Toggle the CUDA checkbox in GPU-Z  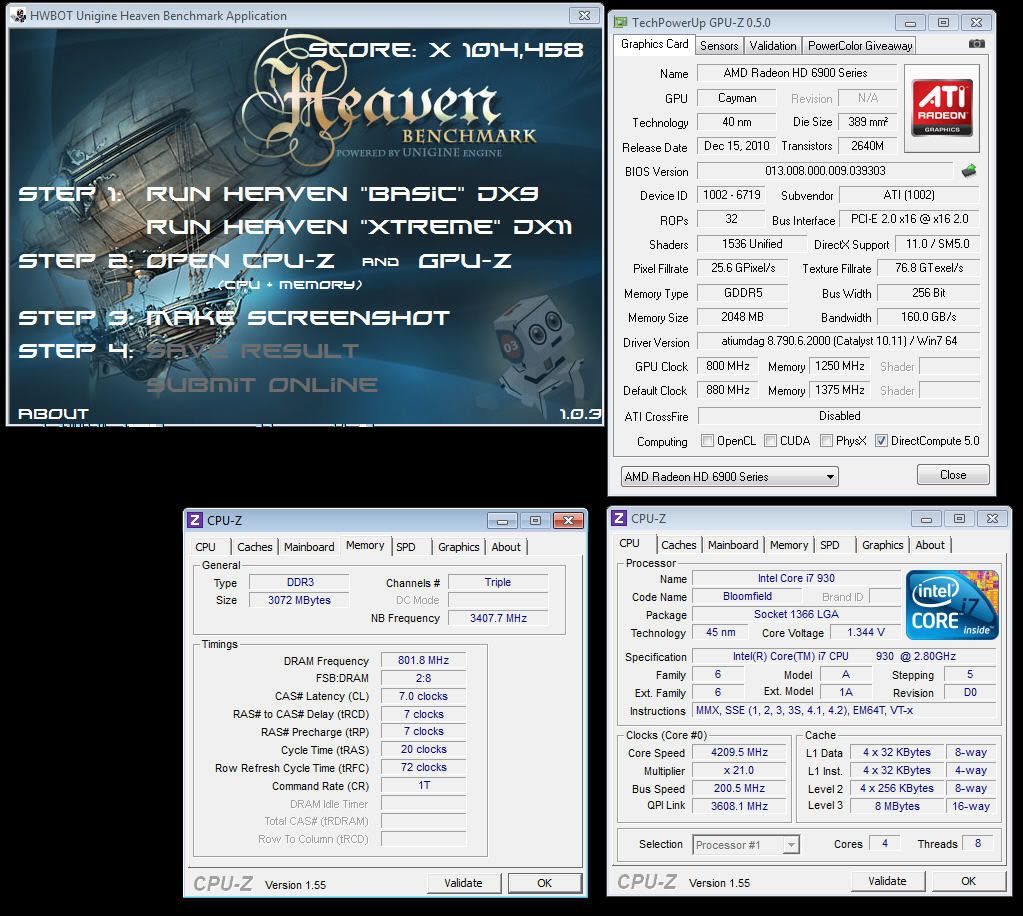tap(770, 440)
